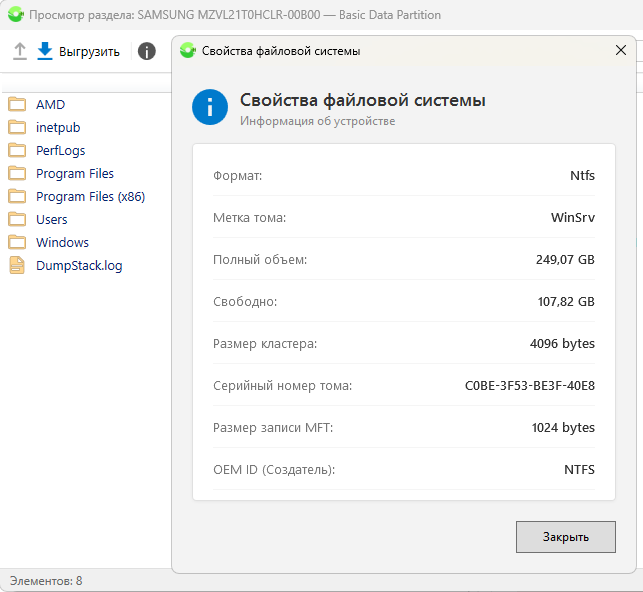Select the Users folder entry

[52, 219]
